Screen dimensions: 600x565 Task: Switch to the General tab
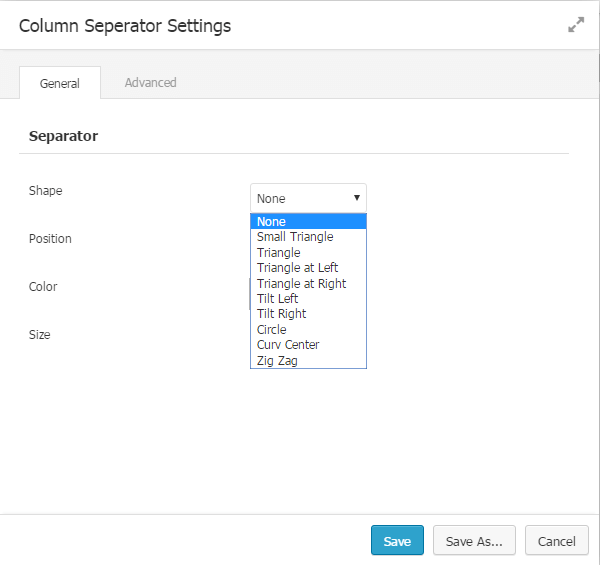[x=60, y=83]
